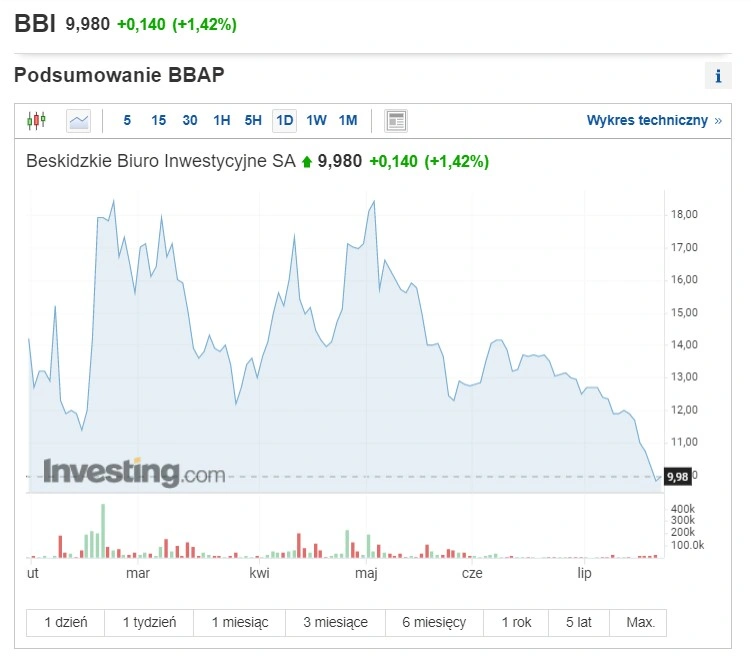Click the 14,00 price axis label

(x=684, y=344)
